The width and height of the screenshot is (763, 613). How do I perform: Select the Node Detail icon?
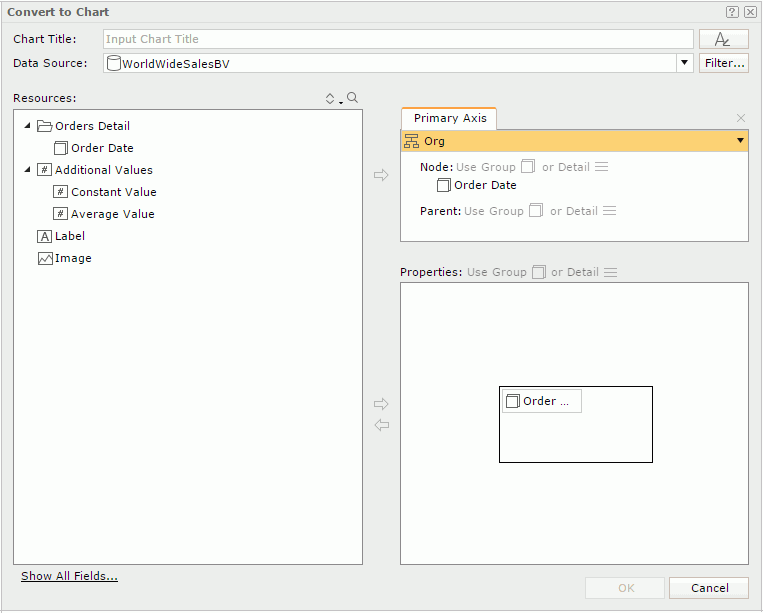pos(601,167)
